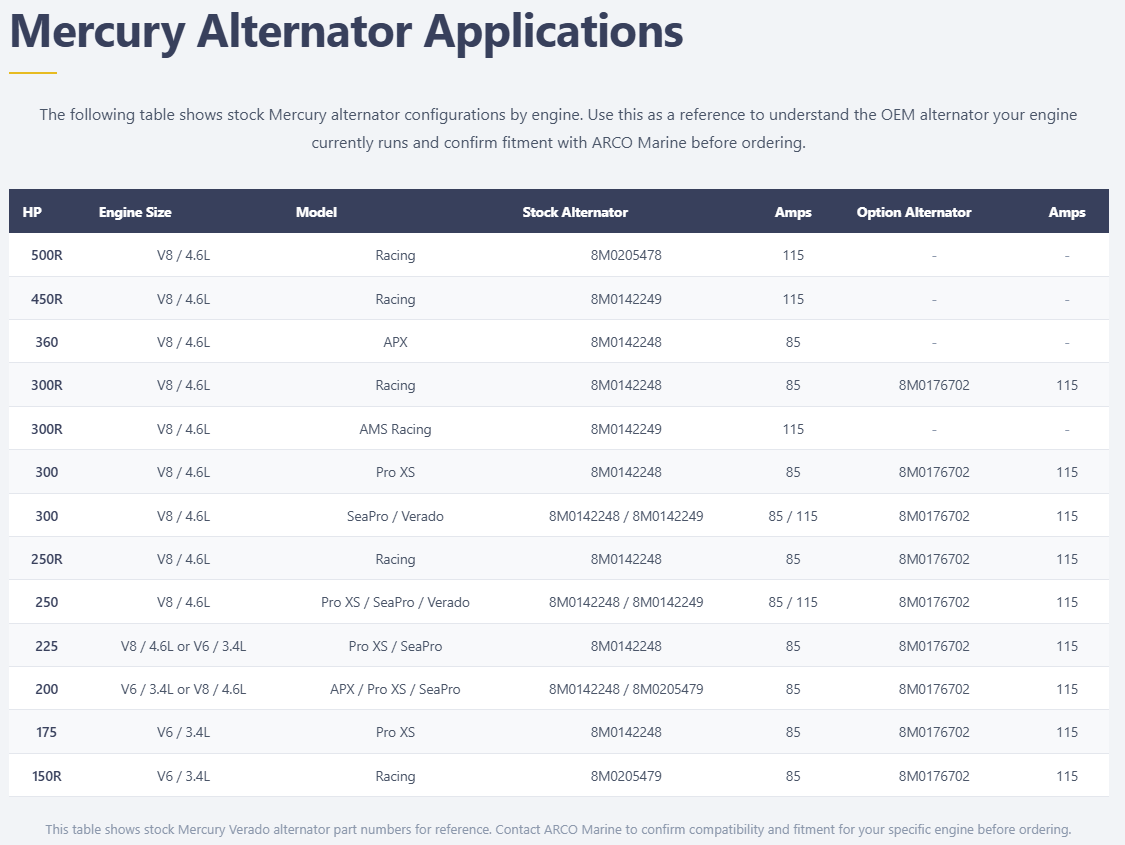Click the footnote about contacting ARCO Marine

(558, 829)
